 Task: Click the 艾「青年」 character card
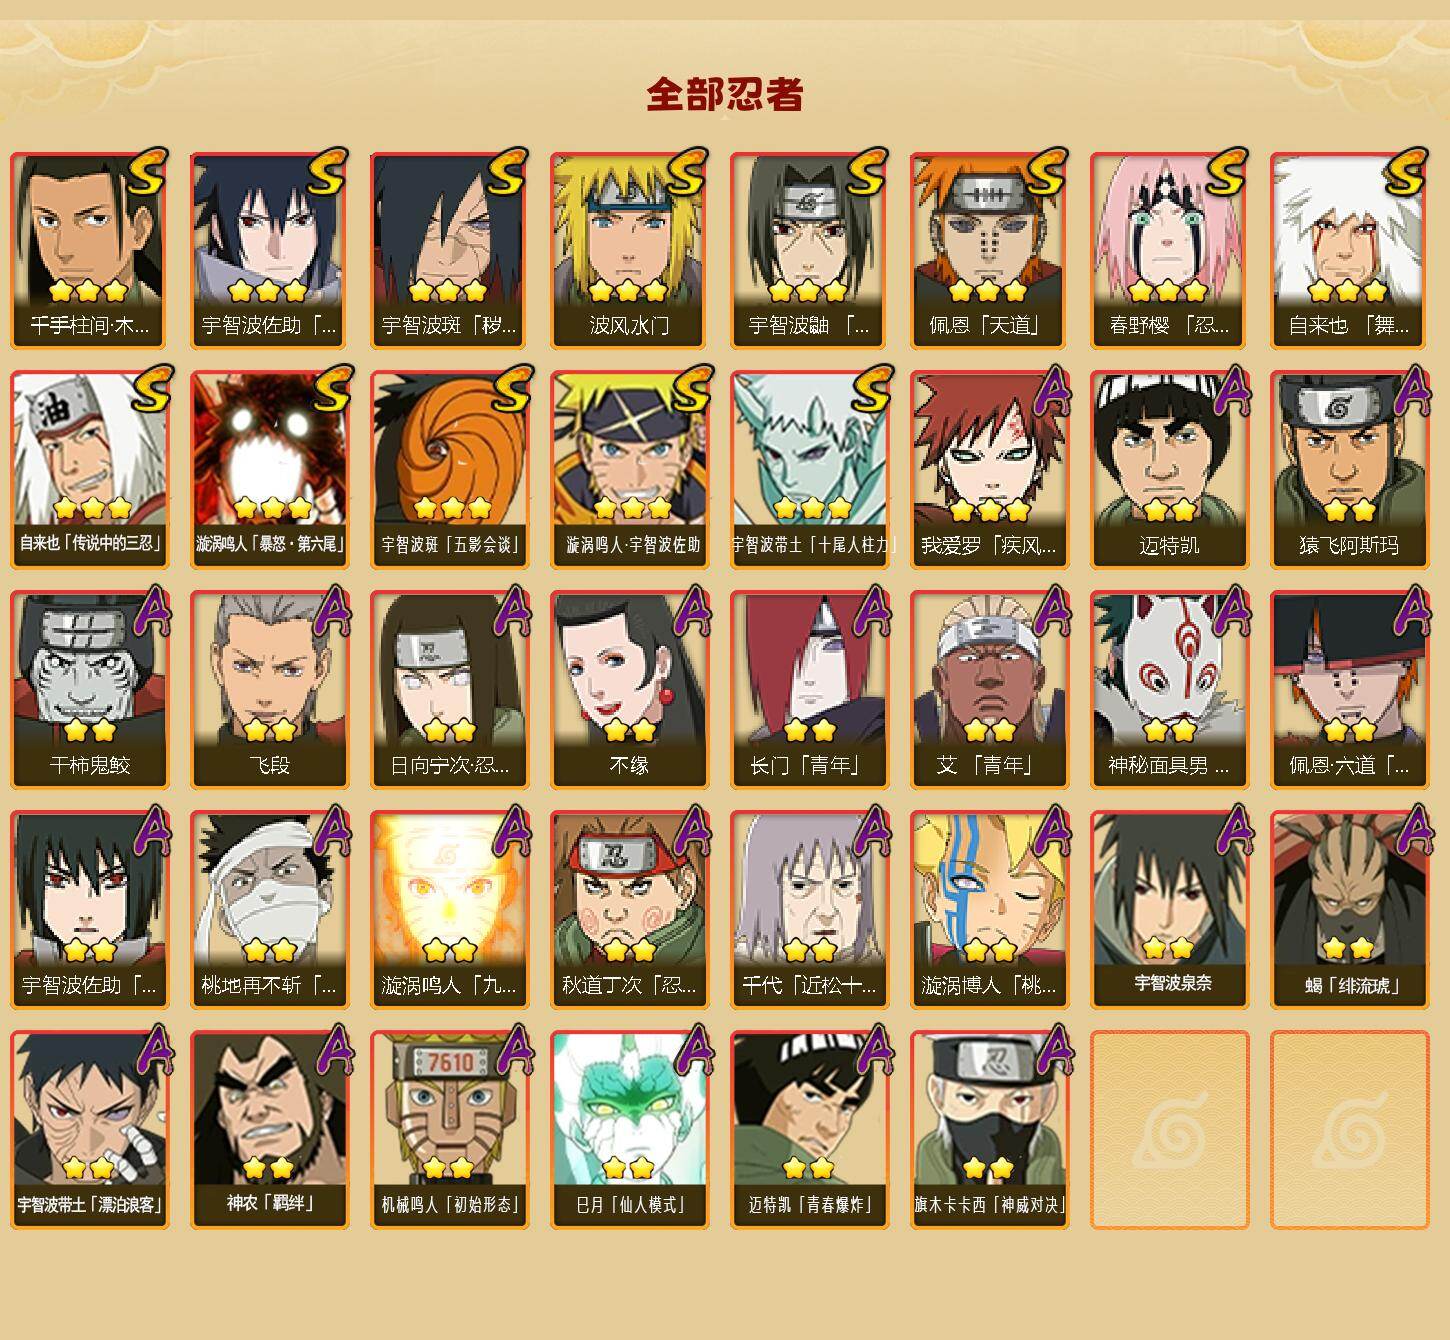[x=989, y=690]
